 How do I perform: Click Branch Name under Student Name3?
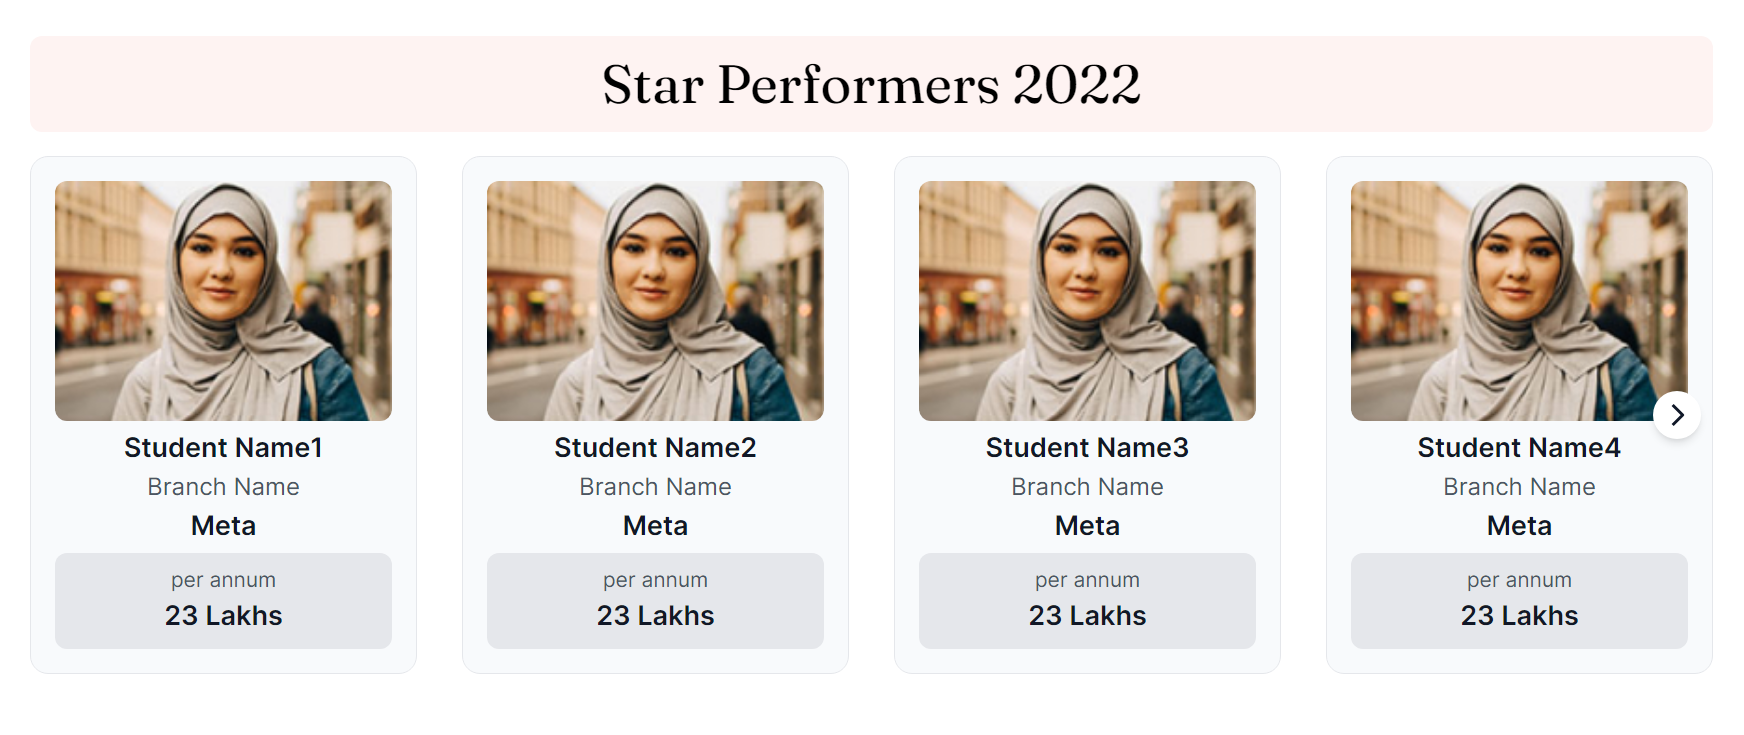click(x=1087, y=487)
